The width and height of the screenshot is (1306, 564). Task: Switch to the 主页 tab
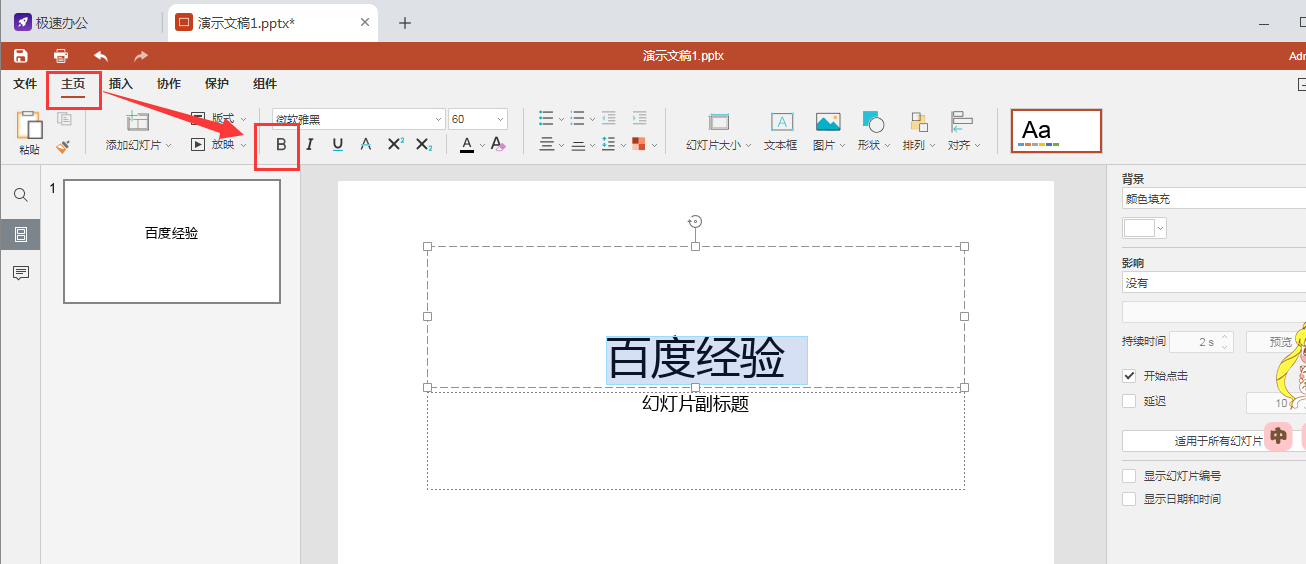click(x=73, y=84)
